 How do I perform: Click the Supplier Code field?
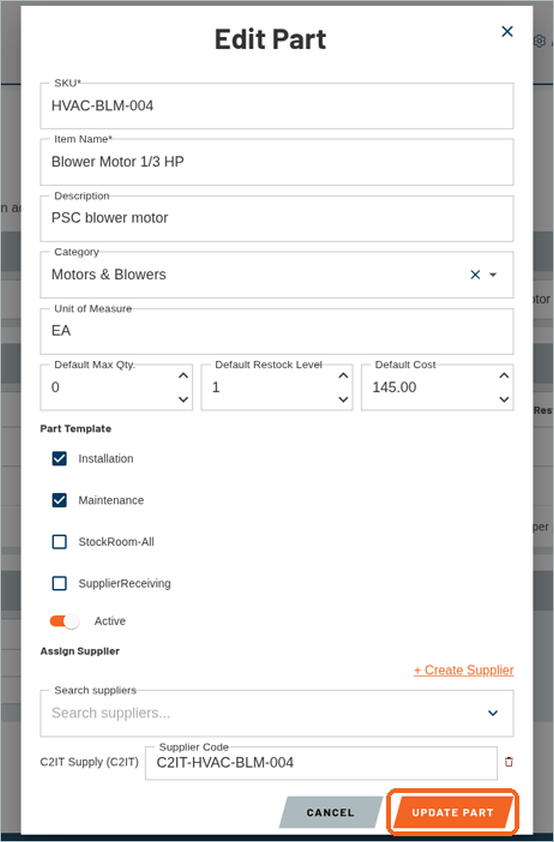pos(321,763)
